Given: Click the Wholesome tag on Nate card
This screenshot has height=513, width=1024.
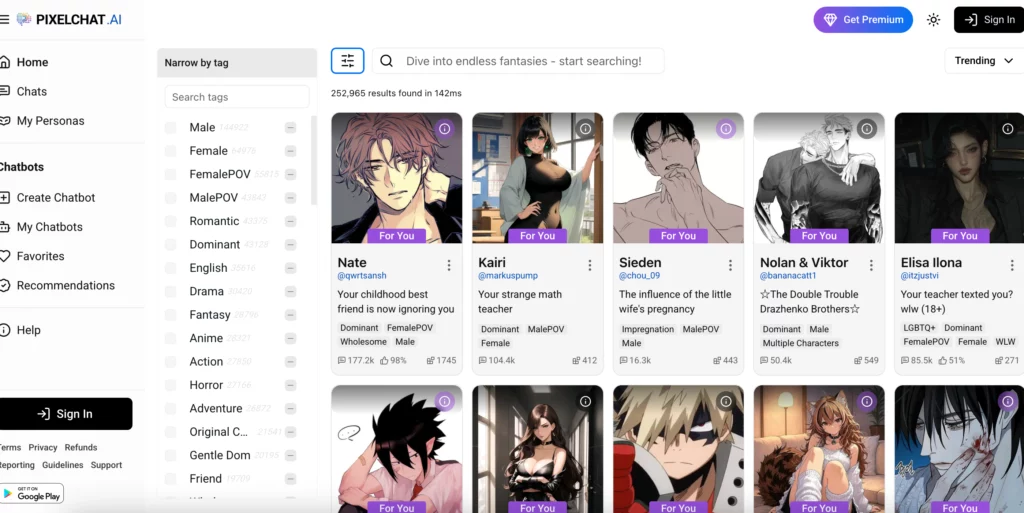Looking at the screenshot, I should click(x=363, y=342).
